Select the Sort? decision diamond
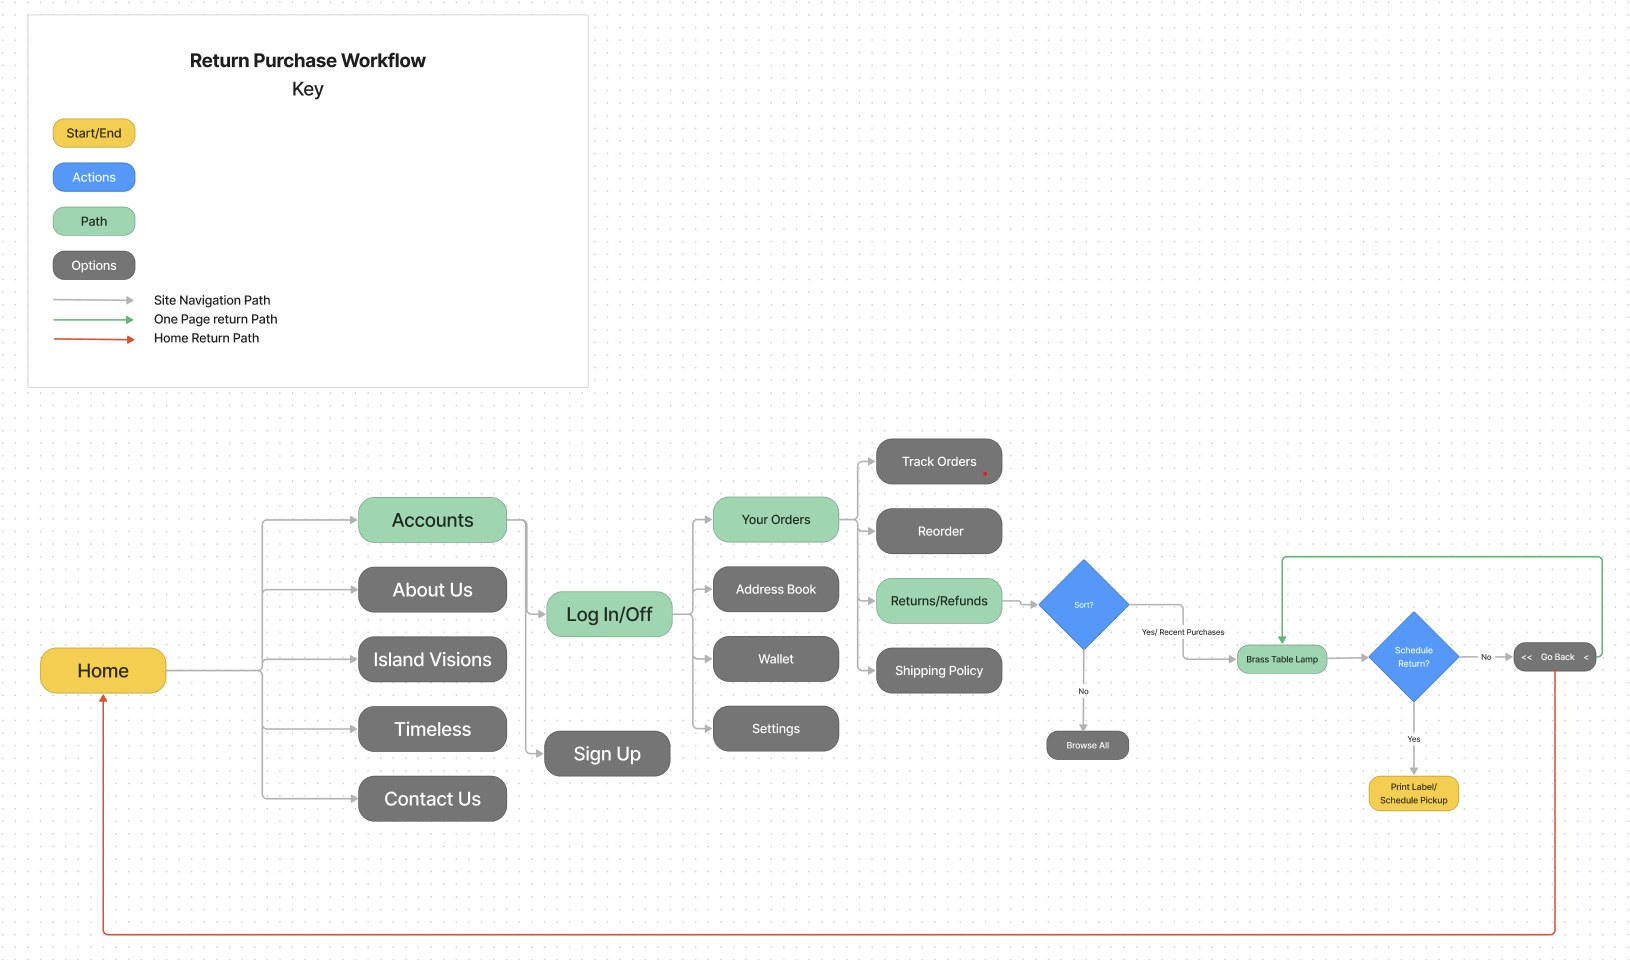The height and width of the screenshot is (960, 1630). point(1084,605)
